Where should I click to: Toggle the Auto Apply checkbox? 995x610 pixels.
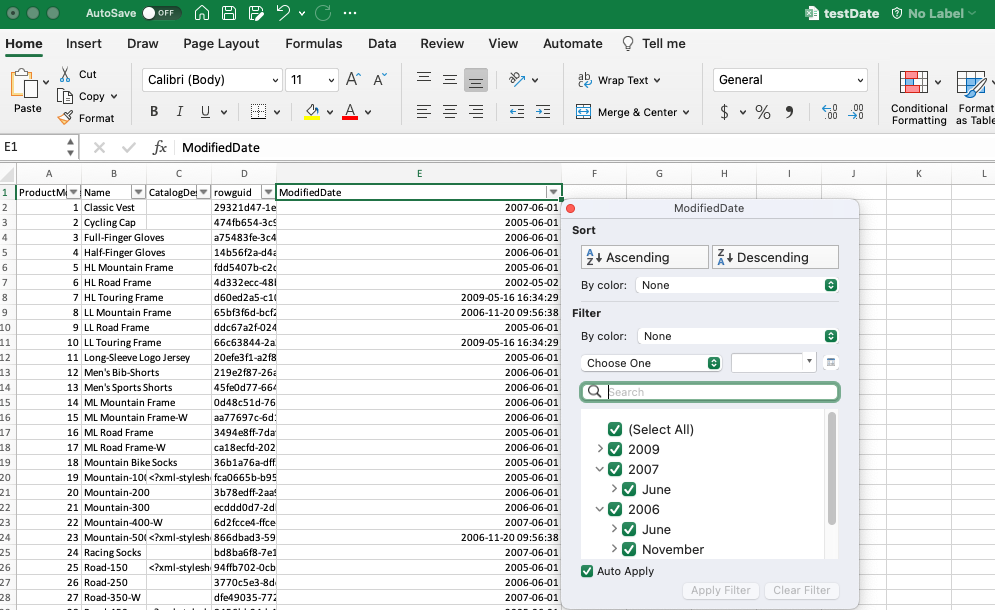(x=587, y=571)
